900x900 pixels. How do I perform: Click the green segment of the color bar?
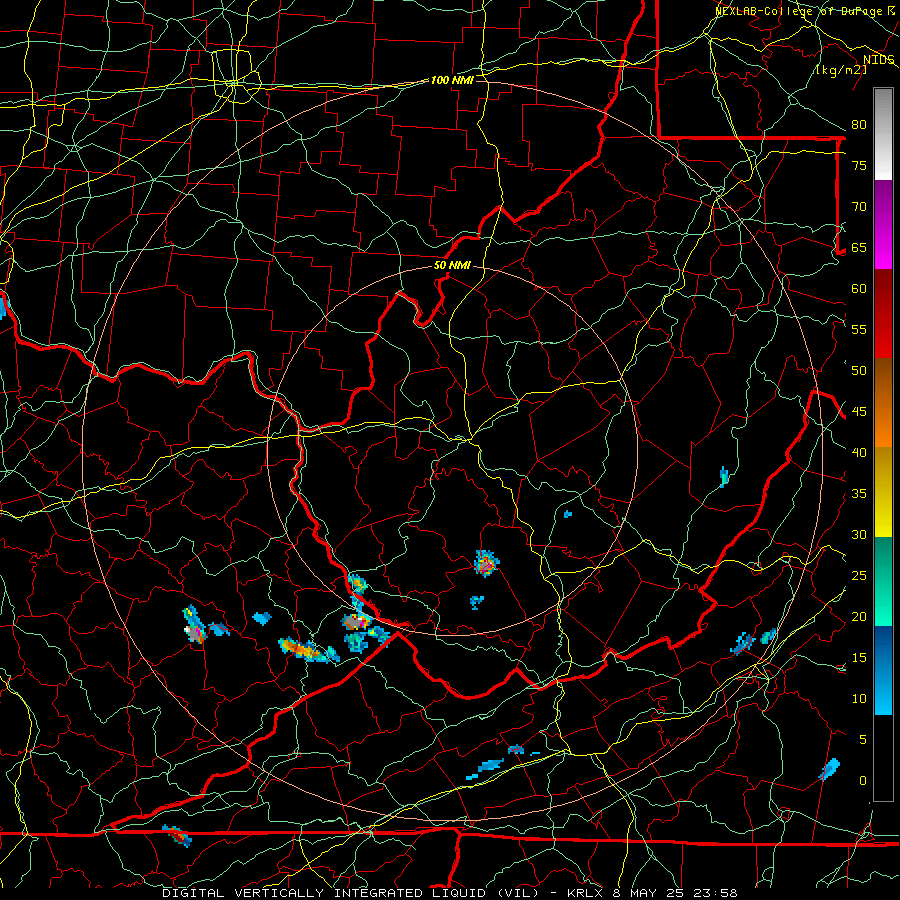(x=883, y=581)
